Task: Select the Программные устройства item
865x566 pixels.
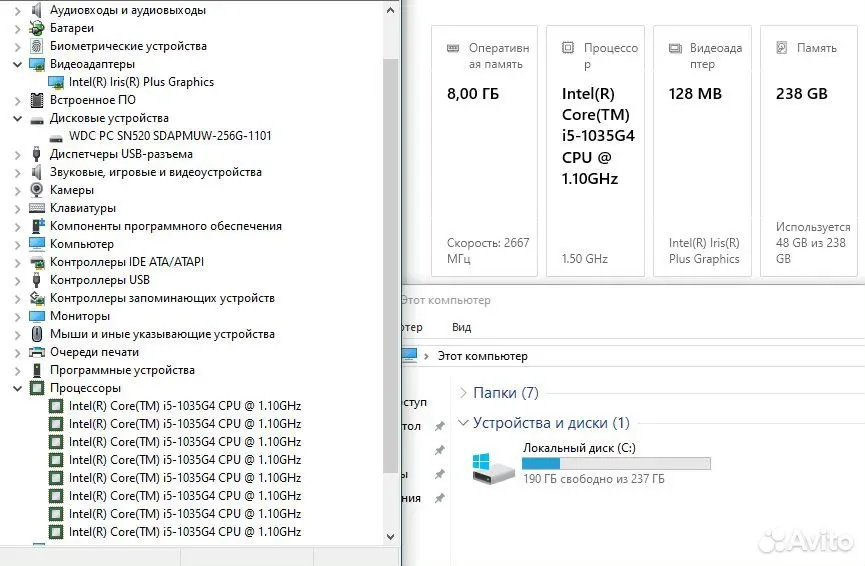Action: pos(122,370)
